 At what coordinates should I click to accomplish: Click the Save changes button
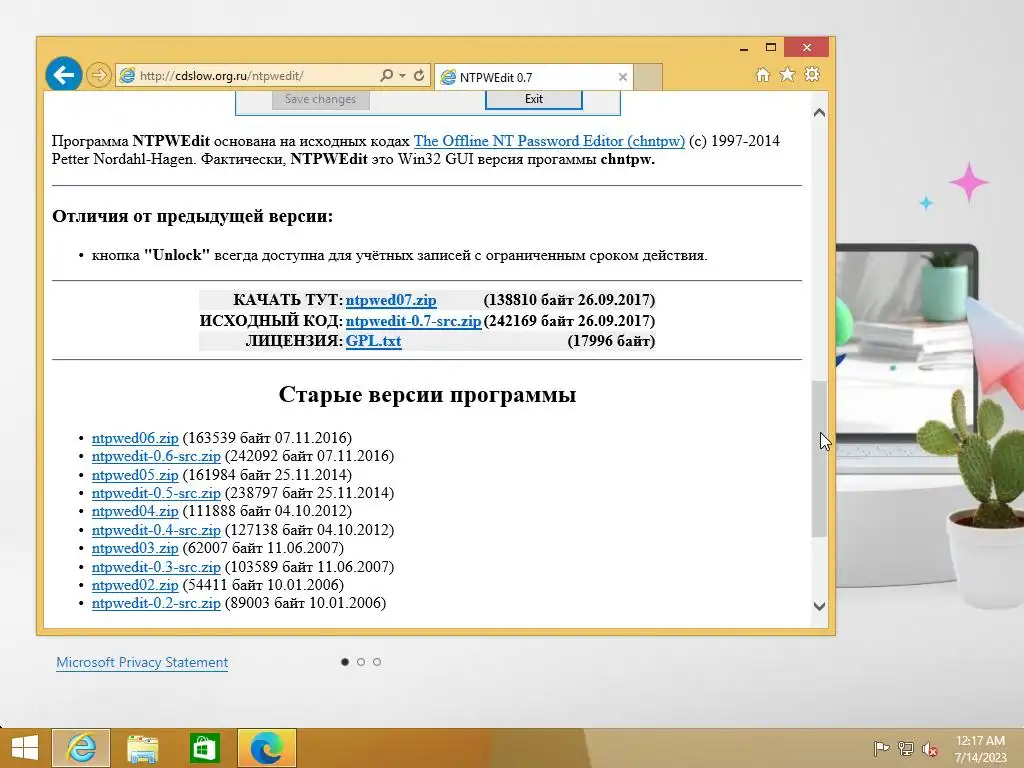tap(321, 99)
